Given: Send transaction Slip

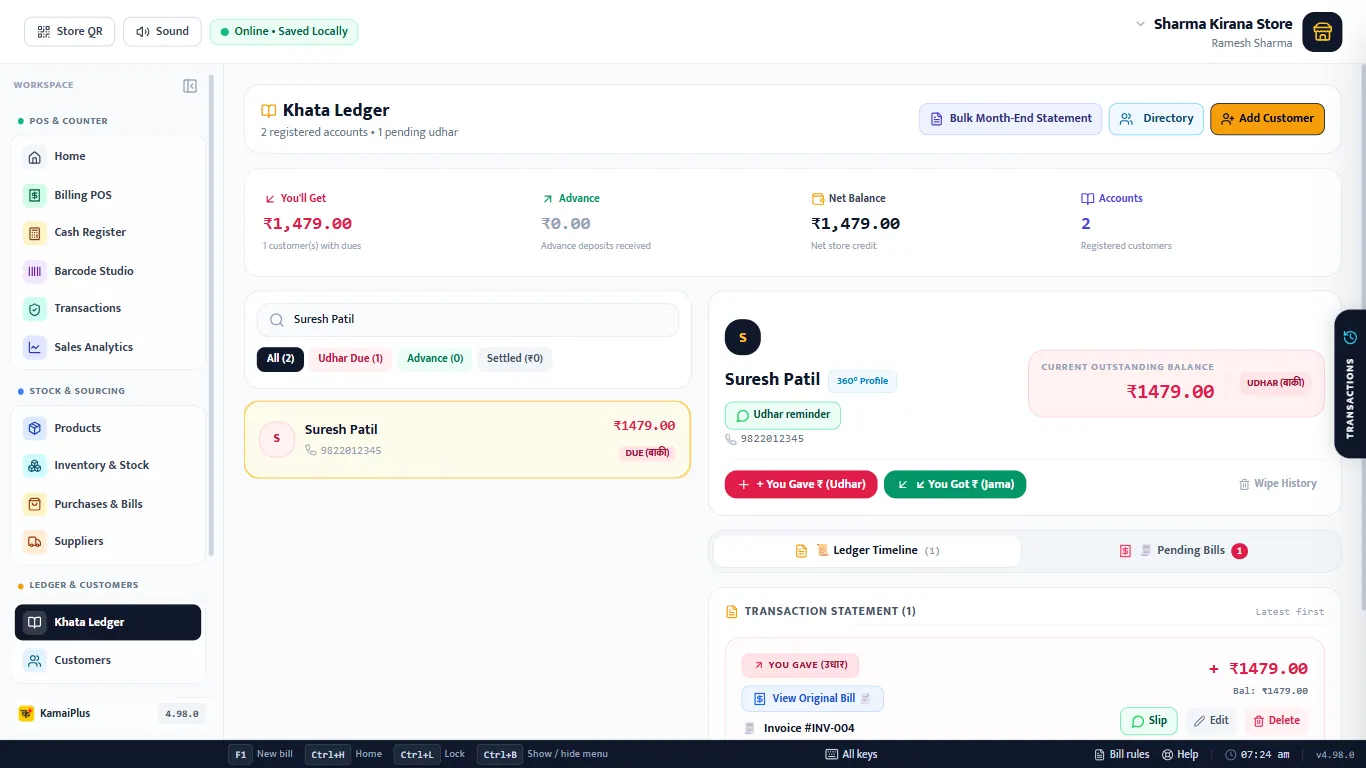Looking at the screenshot, I should tap(1150, 721).
